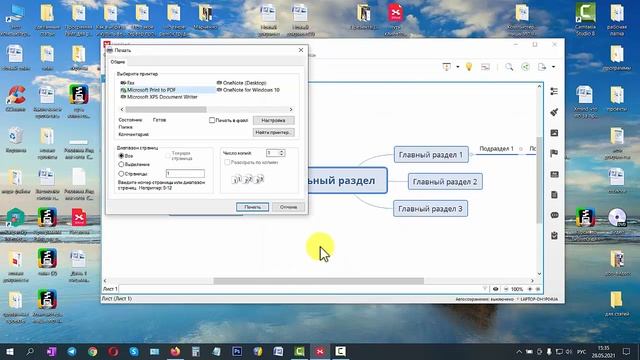The image size is (640, 360).
Task: Click the zoom out minus icon
Action: [x=506, y=289]
